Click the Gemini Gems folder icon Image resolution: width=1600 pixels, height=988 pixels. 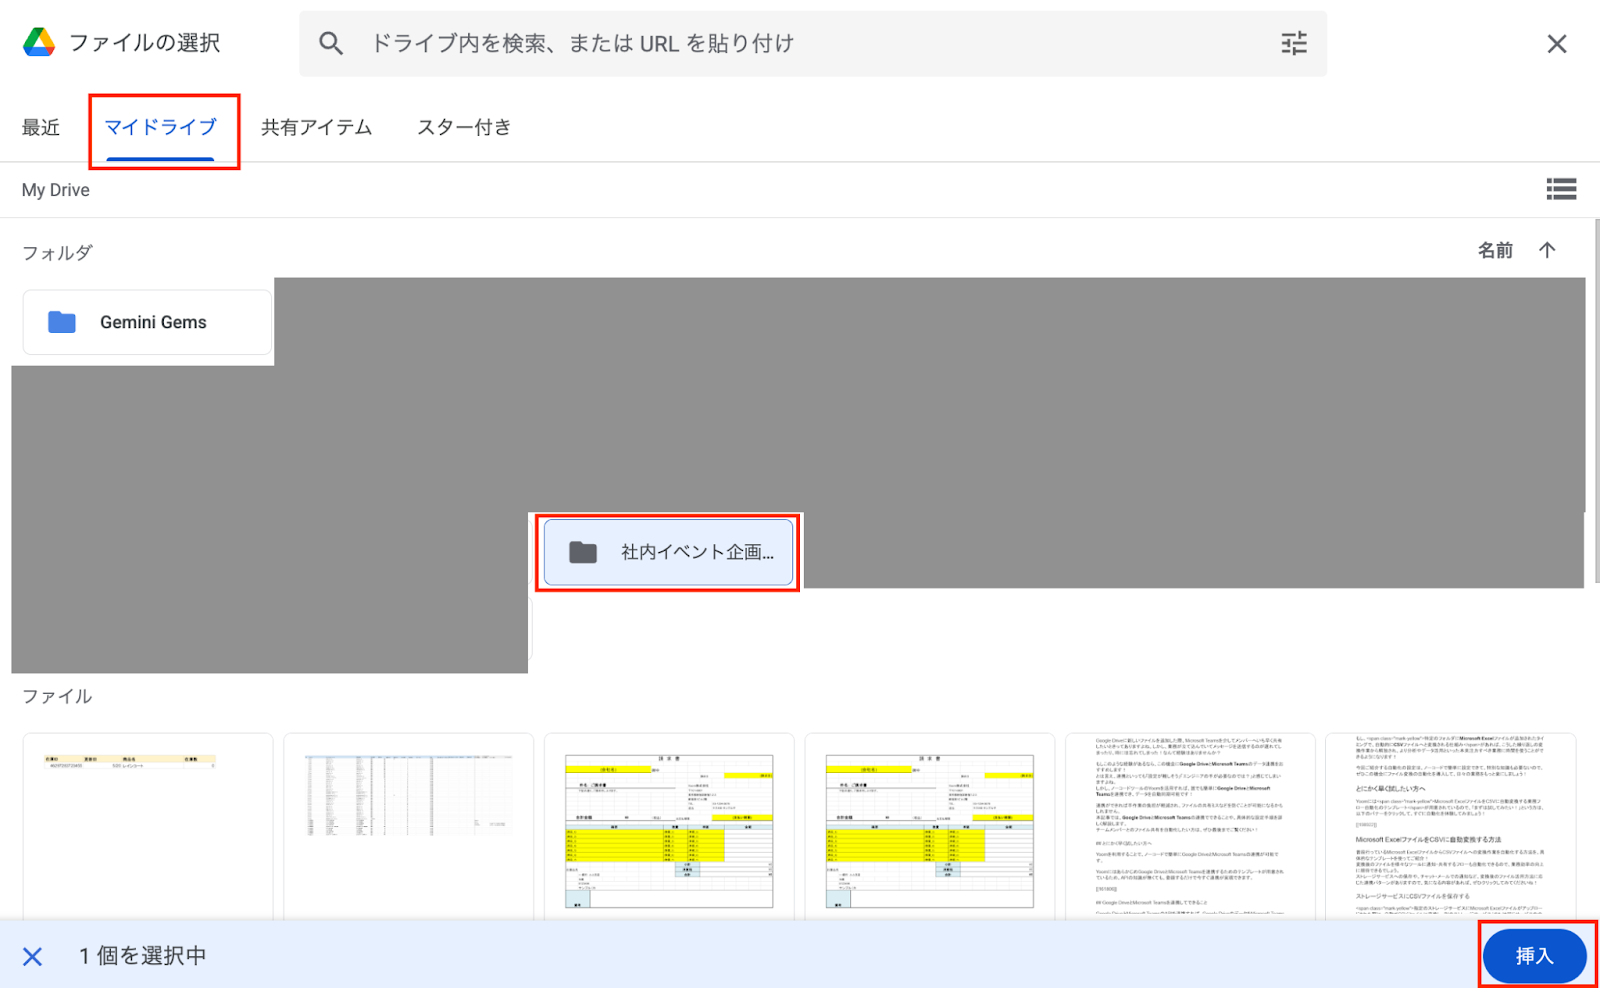62,322
